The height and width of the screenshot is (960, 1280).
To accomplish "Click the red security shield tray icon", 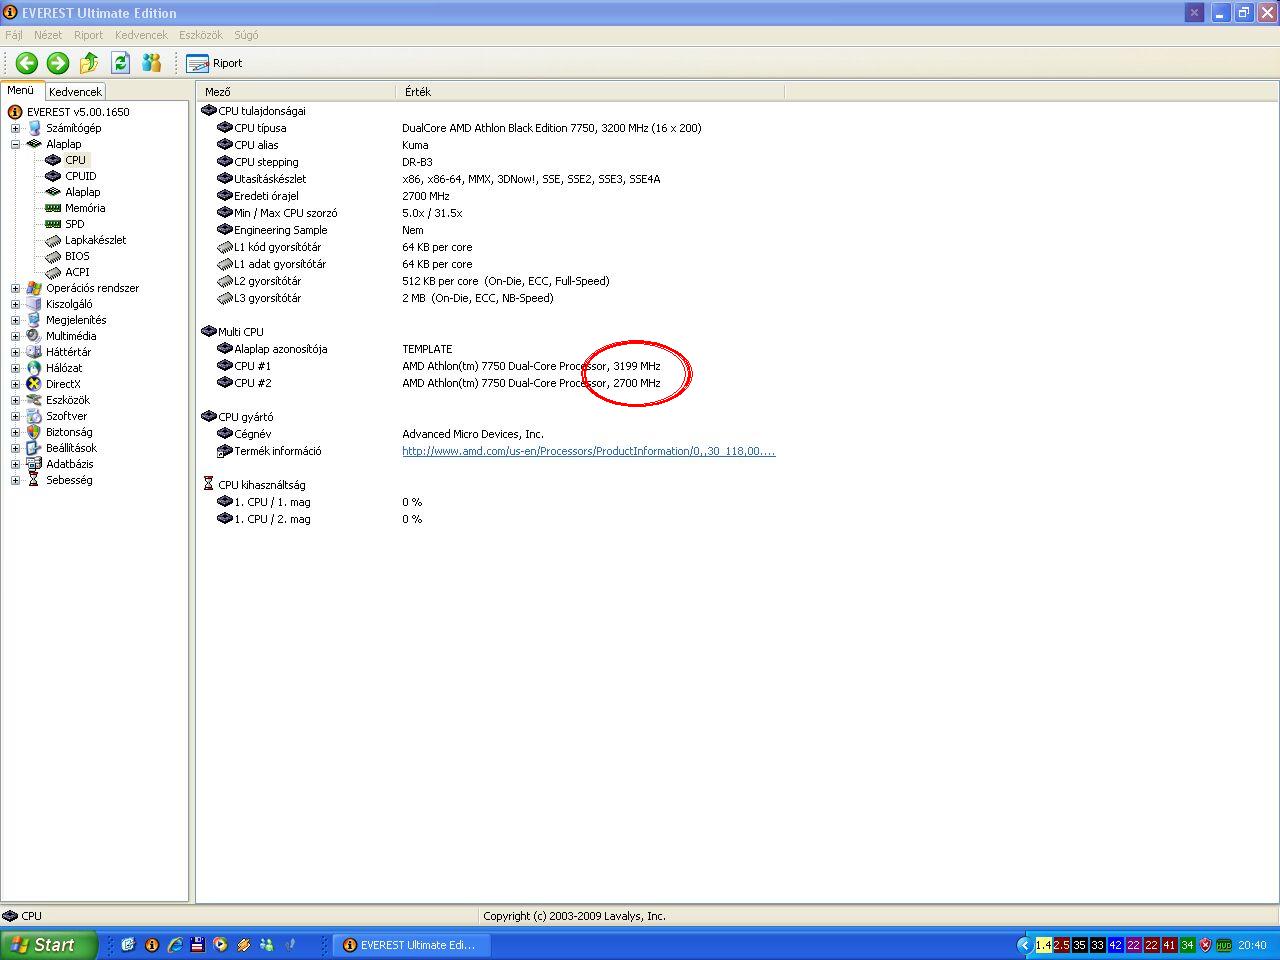I will (x=1206, y=945).
